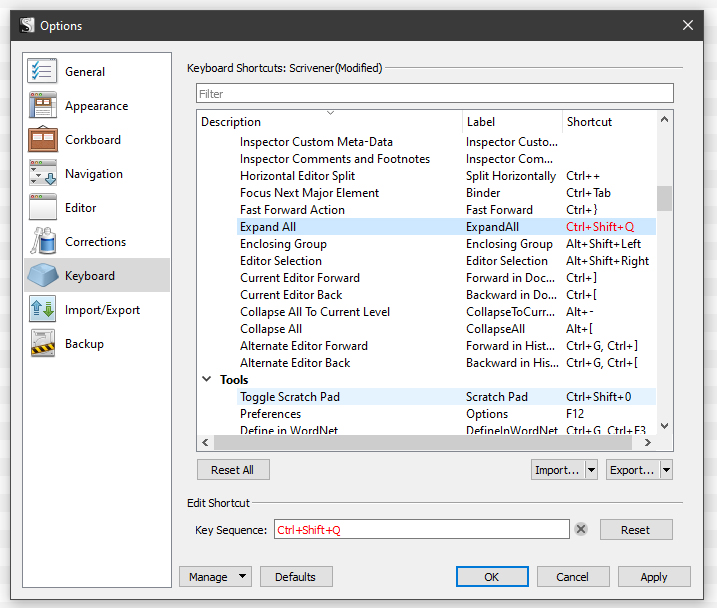The height and width of the screenshot is (608, 717).
Task: Select the Collapse All row
Action: pyautogui.click(x=446, y=329)
